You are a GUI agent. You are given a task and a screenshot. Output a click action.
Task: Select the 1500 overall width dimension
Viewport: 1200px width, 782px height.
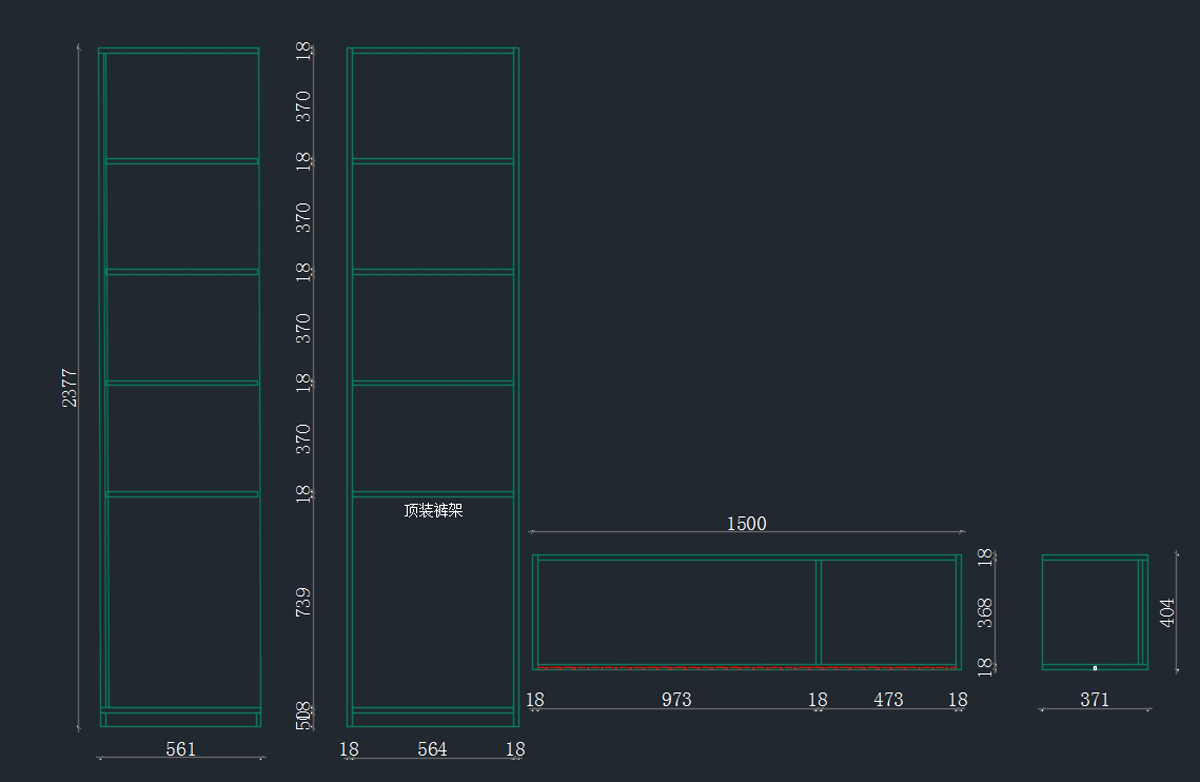(x=746, y=523)
